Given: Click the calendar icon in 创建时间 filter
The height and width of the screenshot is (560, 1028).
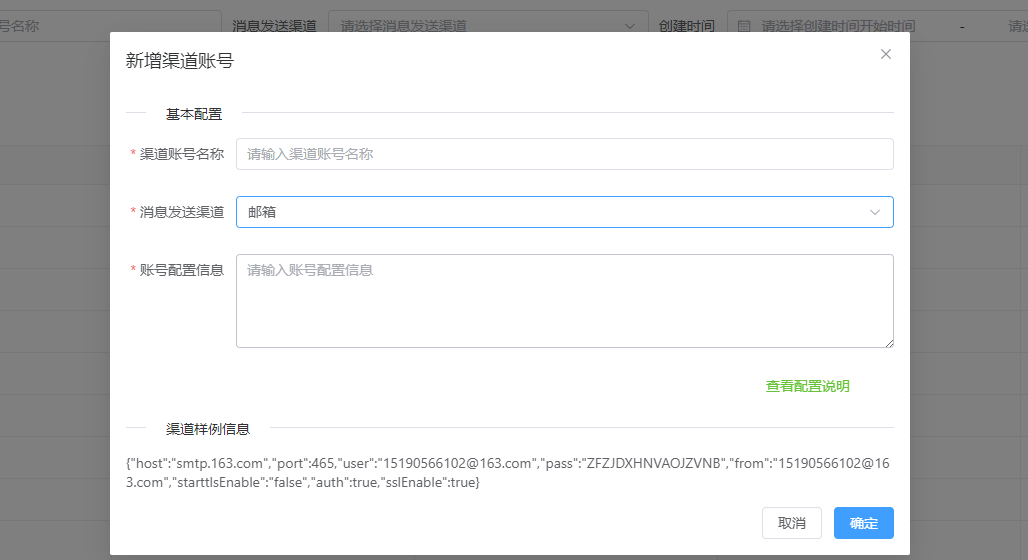Looking at the screenshot, I should click(744, 26).
